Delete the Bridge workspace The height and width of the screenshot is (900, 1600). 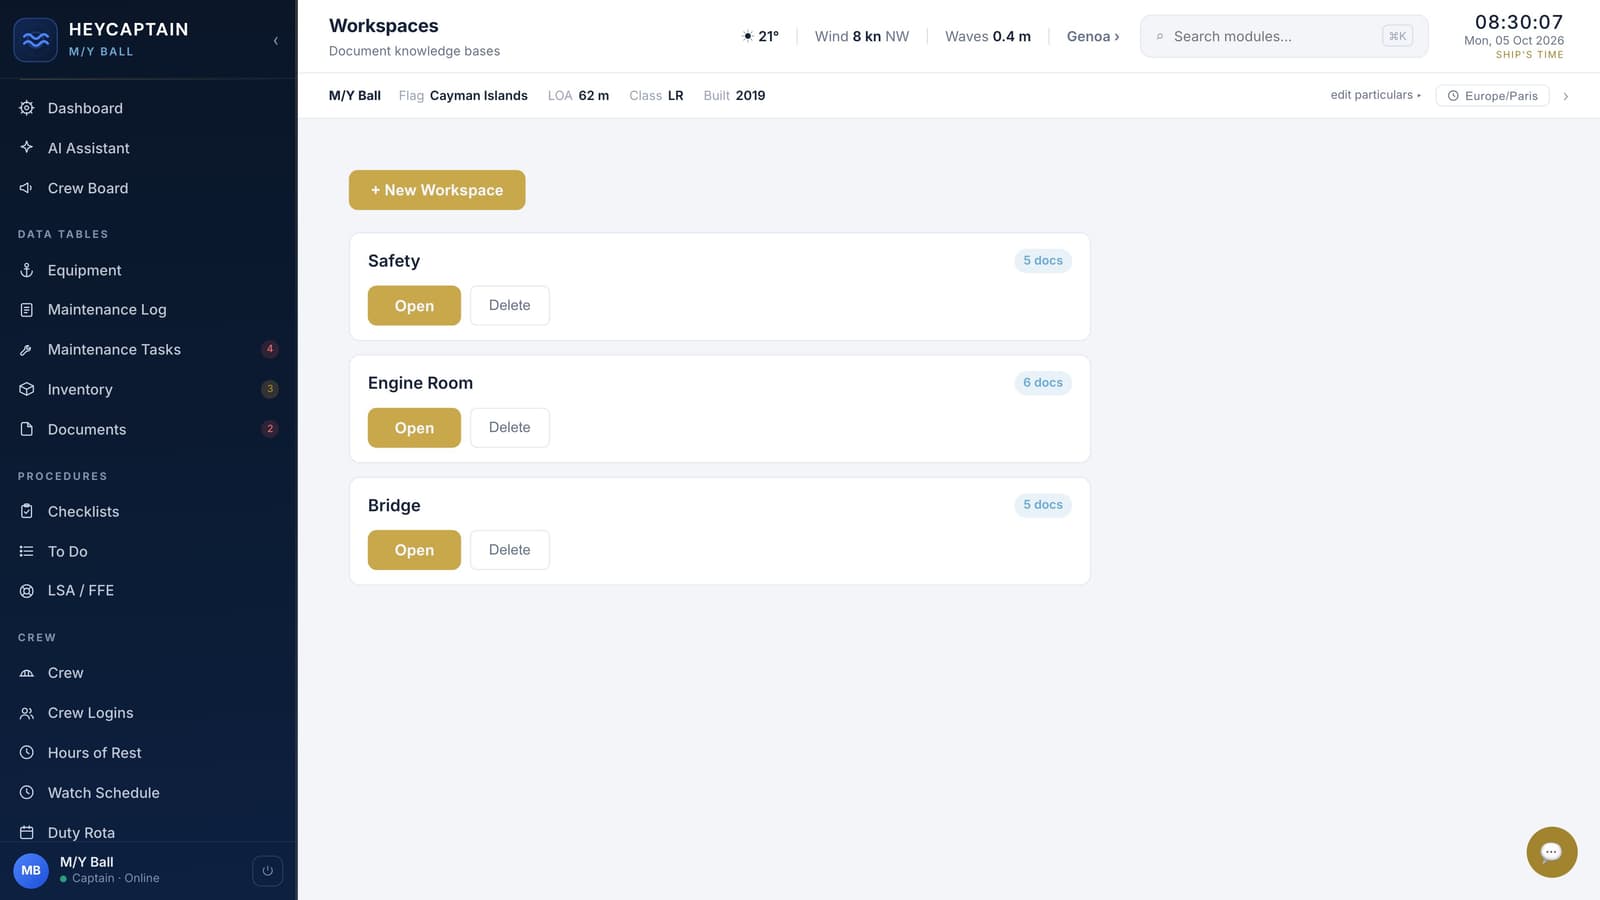(510, 550)
